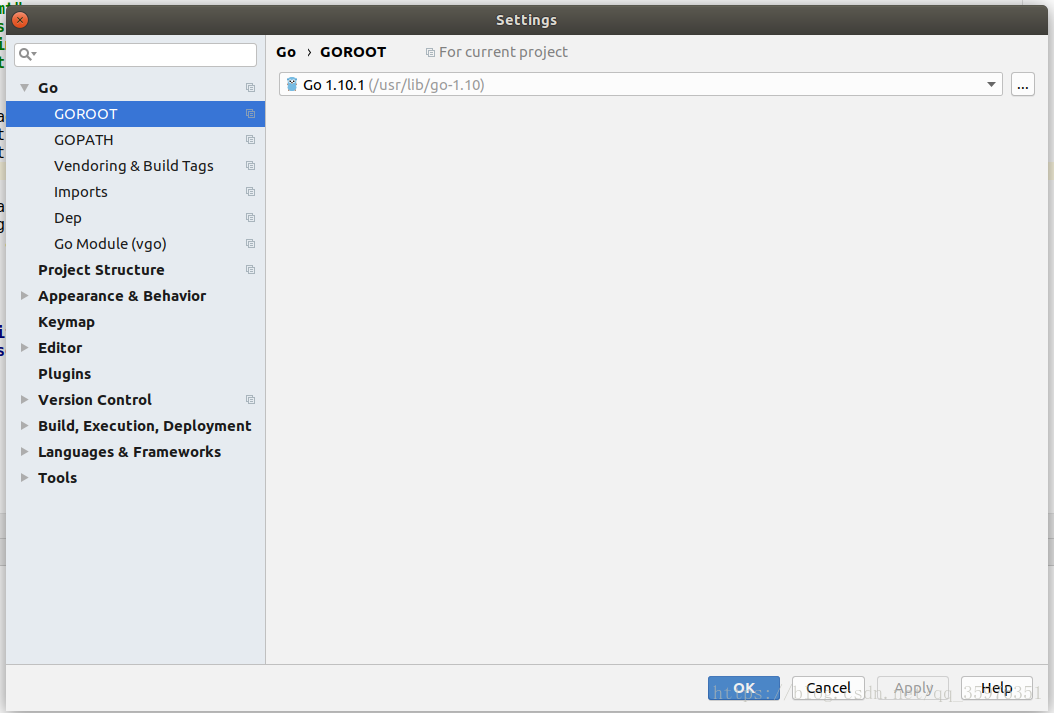
Task: Click the project-level icon beside the Go row
Action: tap(250, 88)
